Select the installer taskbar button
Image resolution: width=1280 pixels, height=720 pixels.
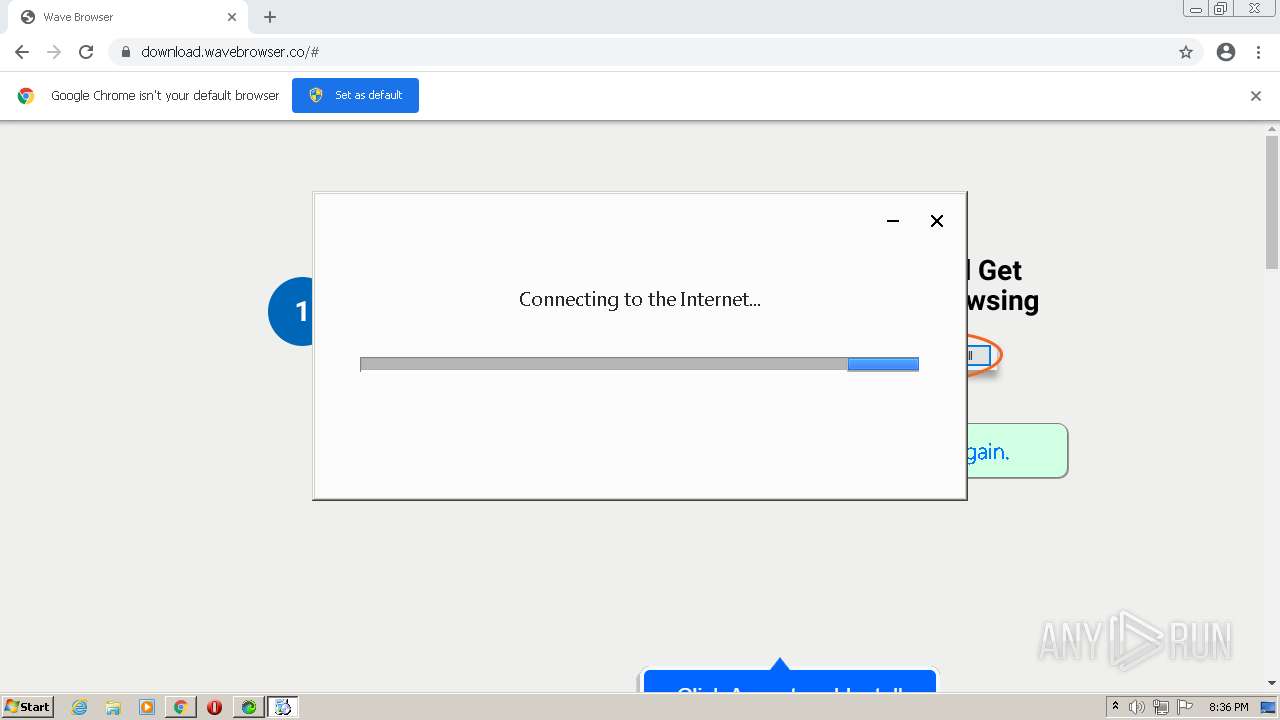[283, 707]
